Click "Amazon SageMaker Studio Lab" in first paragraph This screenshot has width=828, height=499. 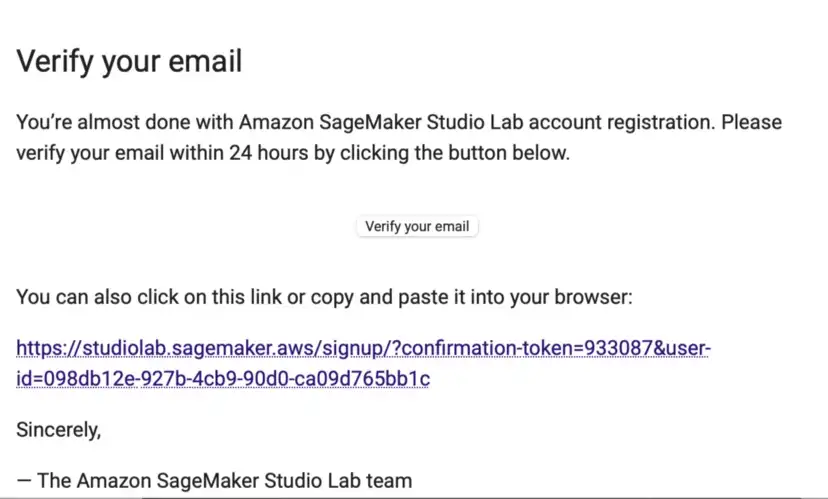pyautogui.click(x=381, y=122)
